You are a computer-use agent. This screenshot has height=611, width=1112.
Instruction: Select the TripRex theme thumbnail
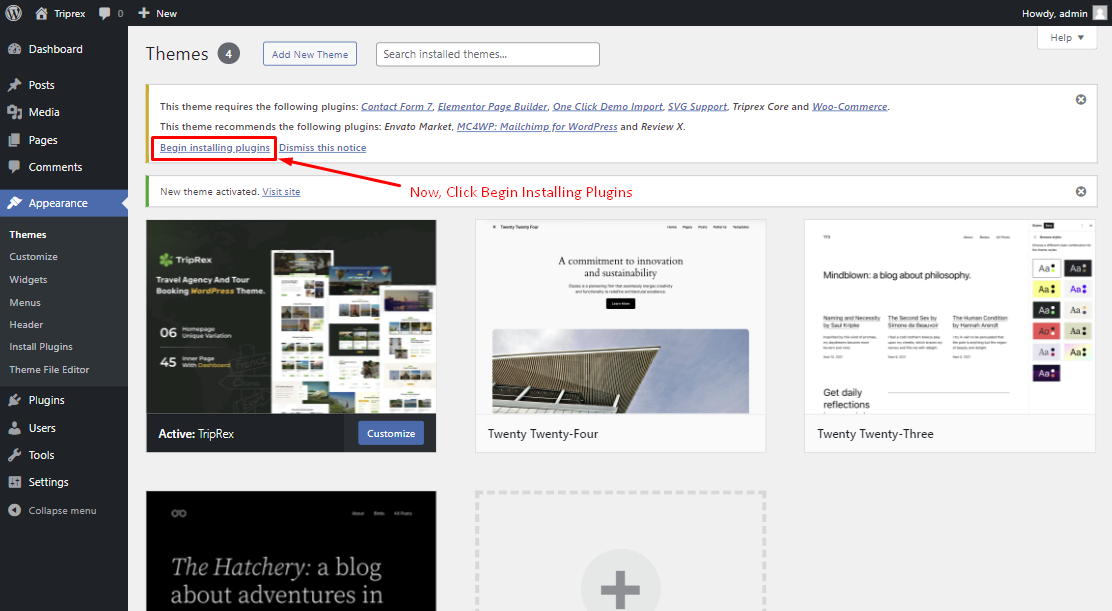tap(291, 317)
